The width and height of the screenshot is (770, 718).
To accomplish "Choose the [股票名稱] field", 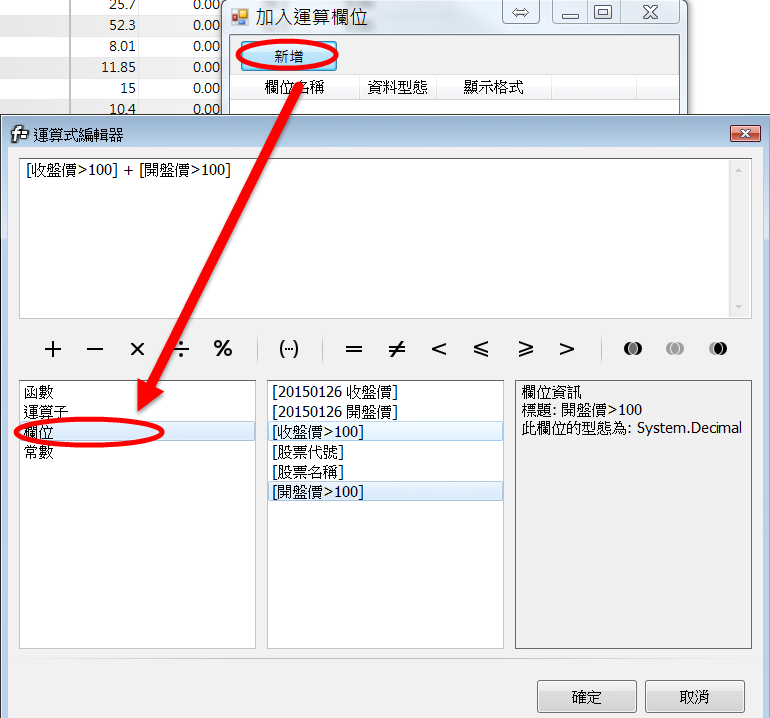I will click(385, 472).
